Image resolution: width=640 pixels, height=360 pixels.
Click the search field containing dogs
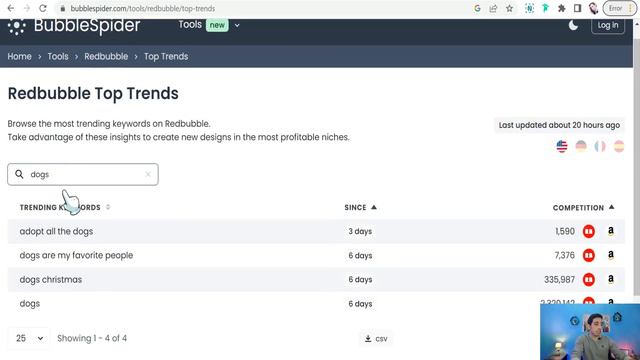coord(83,174)
